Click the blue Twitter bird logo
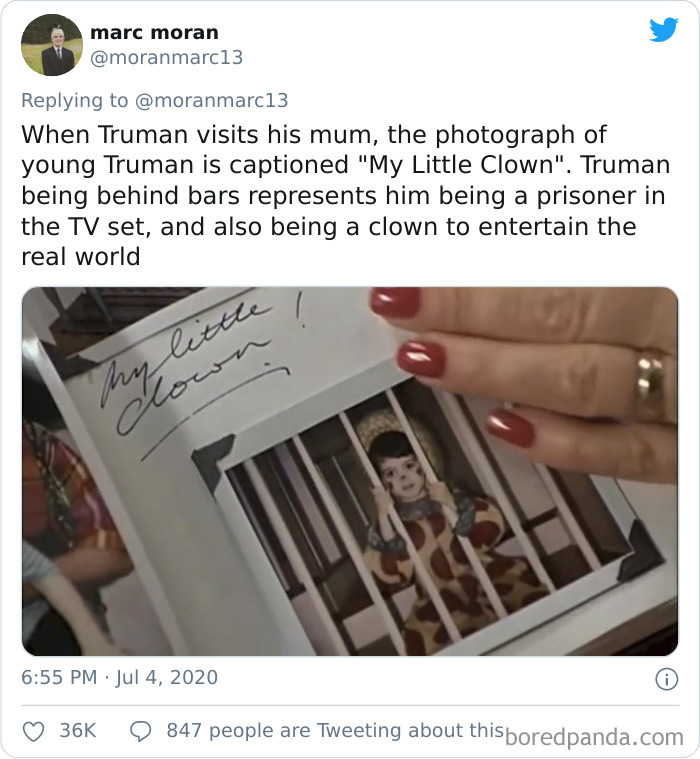This screenshot has width=700, height=759. pyautogui.click(x=664, y=30)
